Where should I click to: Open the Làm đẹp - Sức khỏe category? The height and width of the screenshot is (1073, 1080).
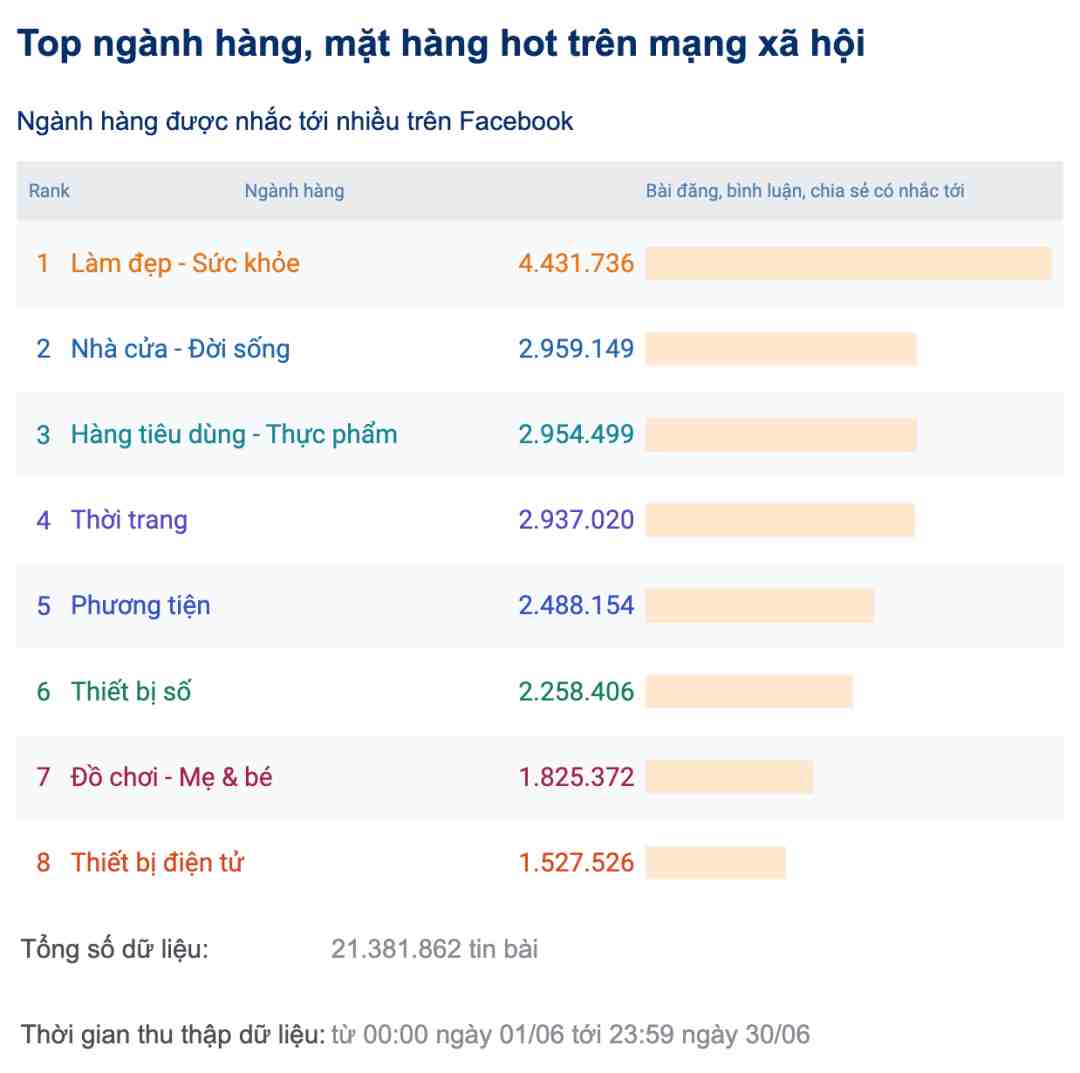[x=185, y=264]
